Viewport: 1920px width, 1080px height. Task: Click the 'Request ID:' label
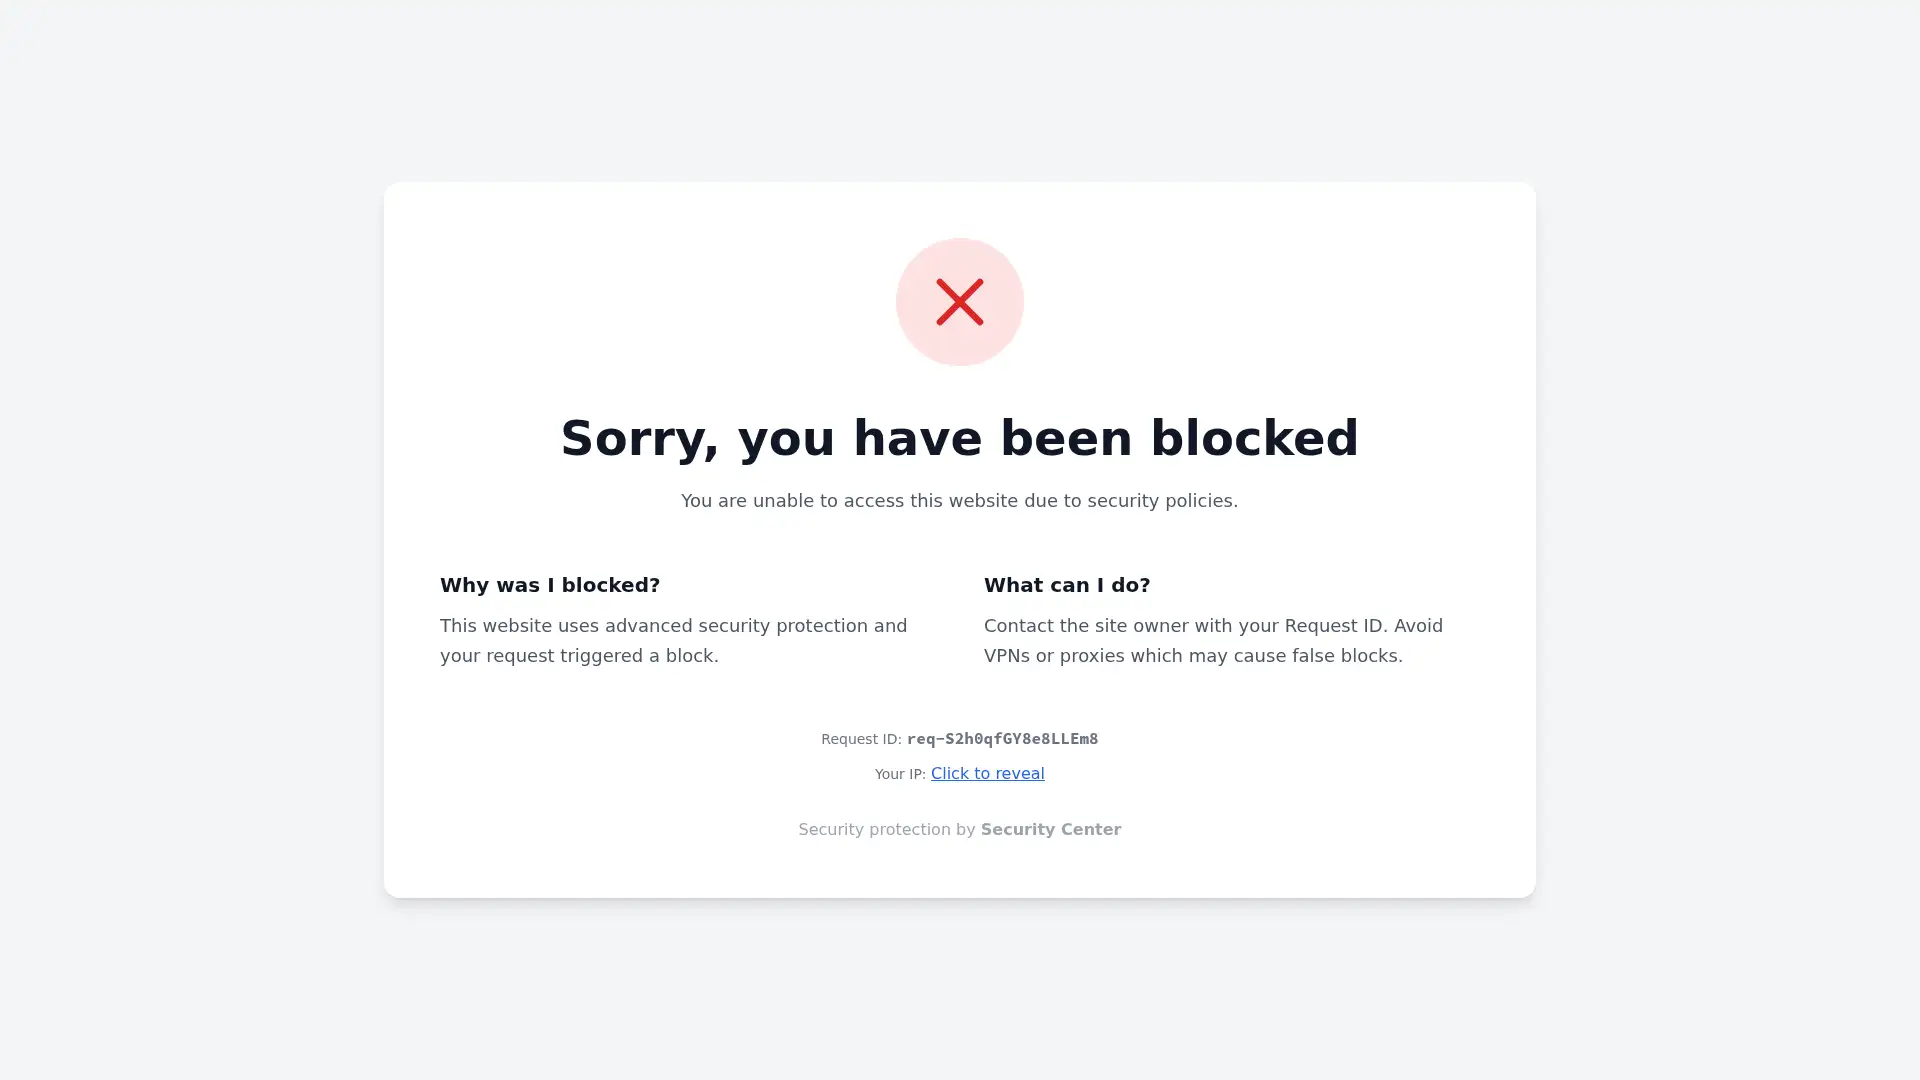click(861, 740)
